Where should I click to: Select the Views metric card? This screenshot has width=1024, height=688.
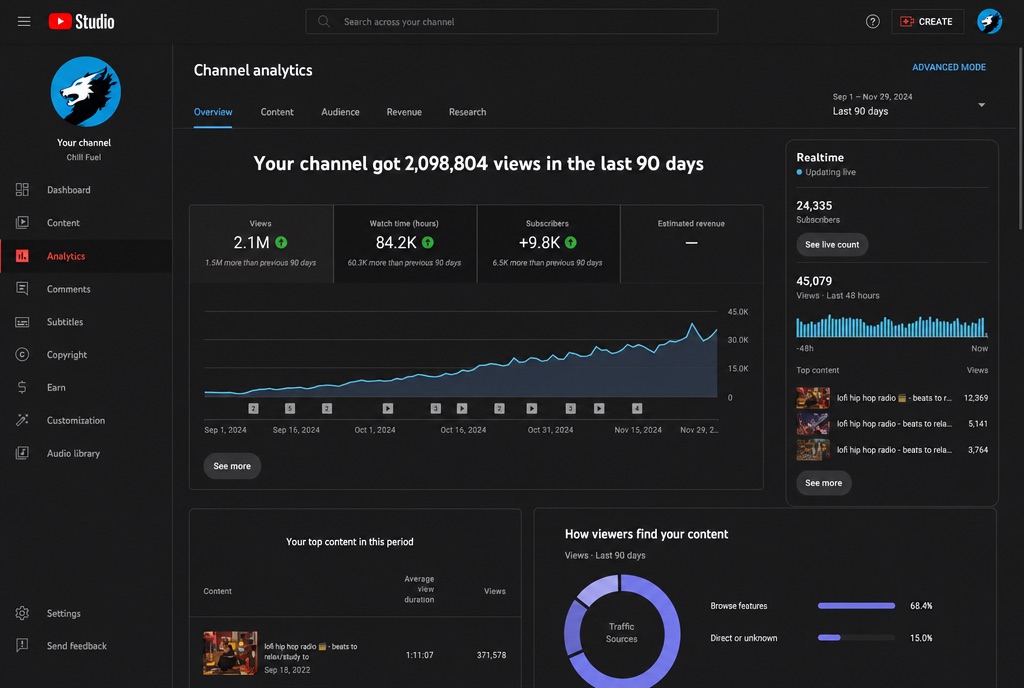(x=261, y=244)
